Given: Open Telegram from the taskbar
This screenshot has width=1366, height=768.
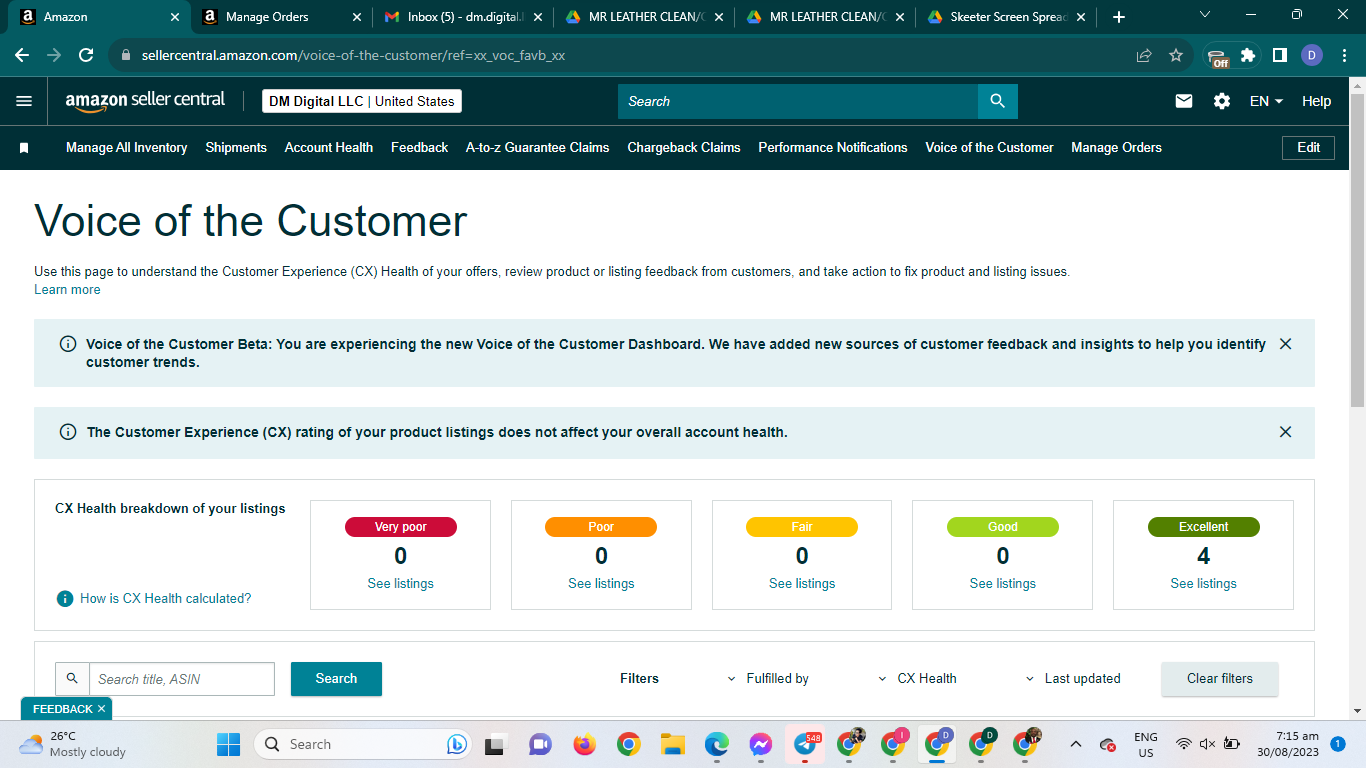Looking at the screenshot, I should pyautogui.click(x=805, y=744).
